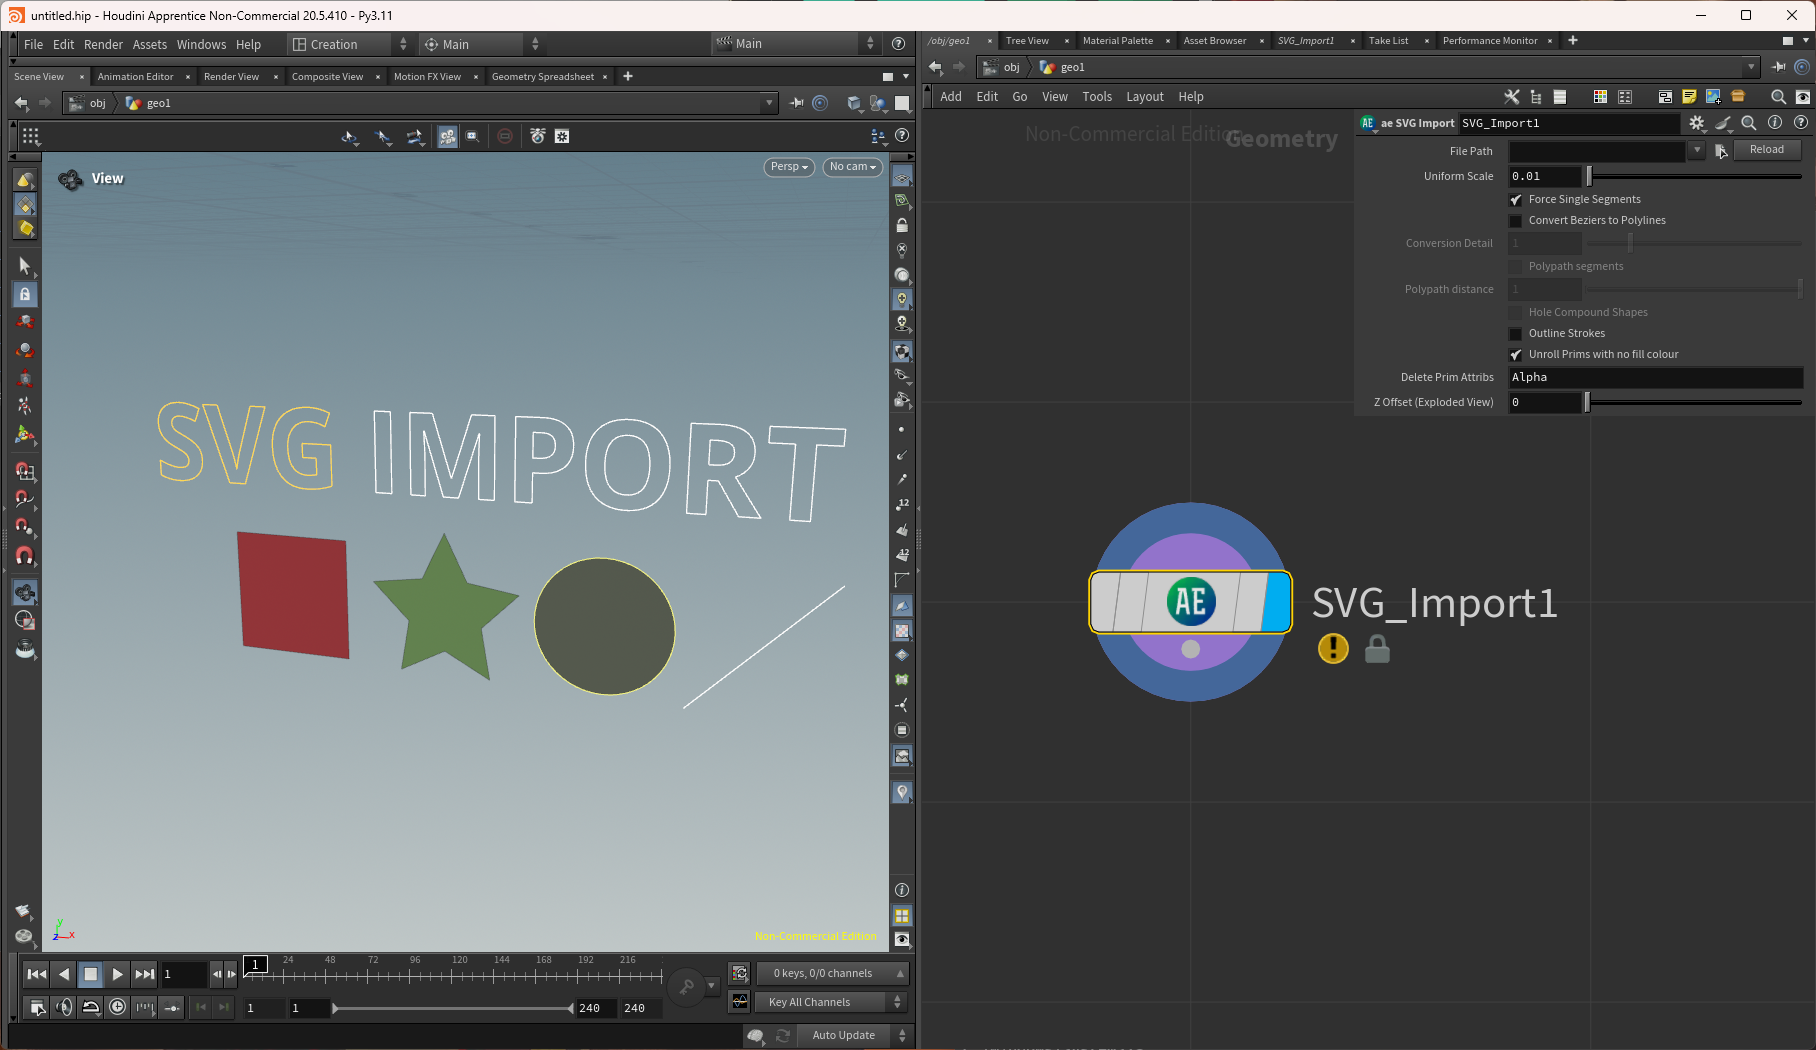Adjust the Uniform Scale slider
Image resolution: width=1816 pixels, height=1050 pixels.
tap(1694, 177)
